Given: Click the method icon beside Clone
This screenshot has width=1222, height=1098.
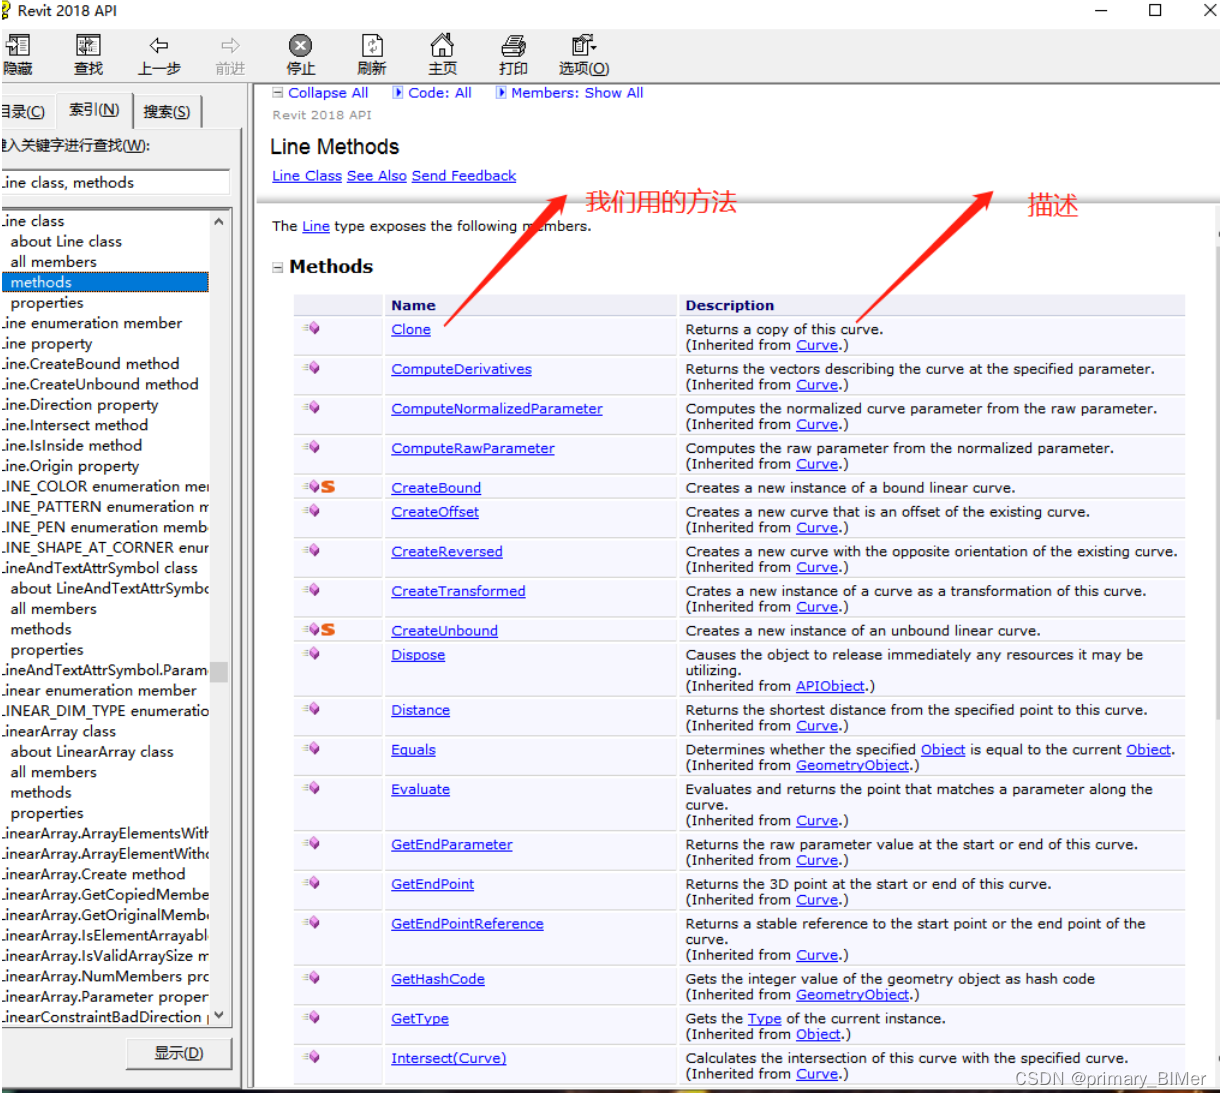Looking at the screenshot, I should click(x=312, y=328).
